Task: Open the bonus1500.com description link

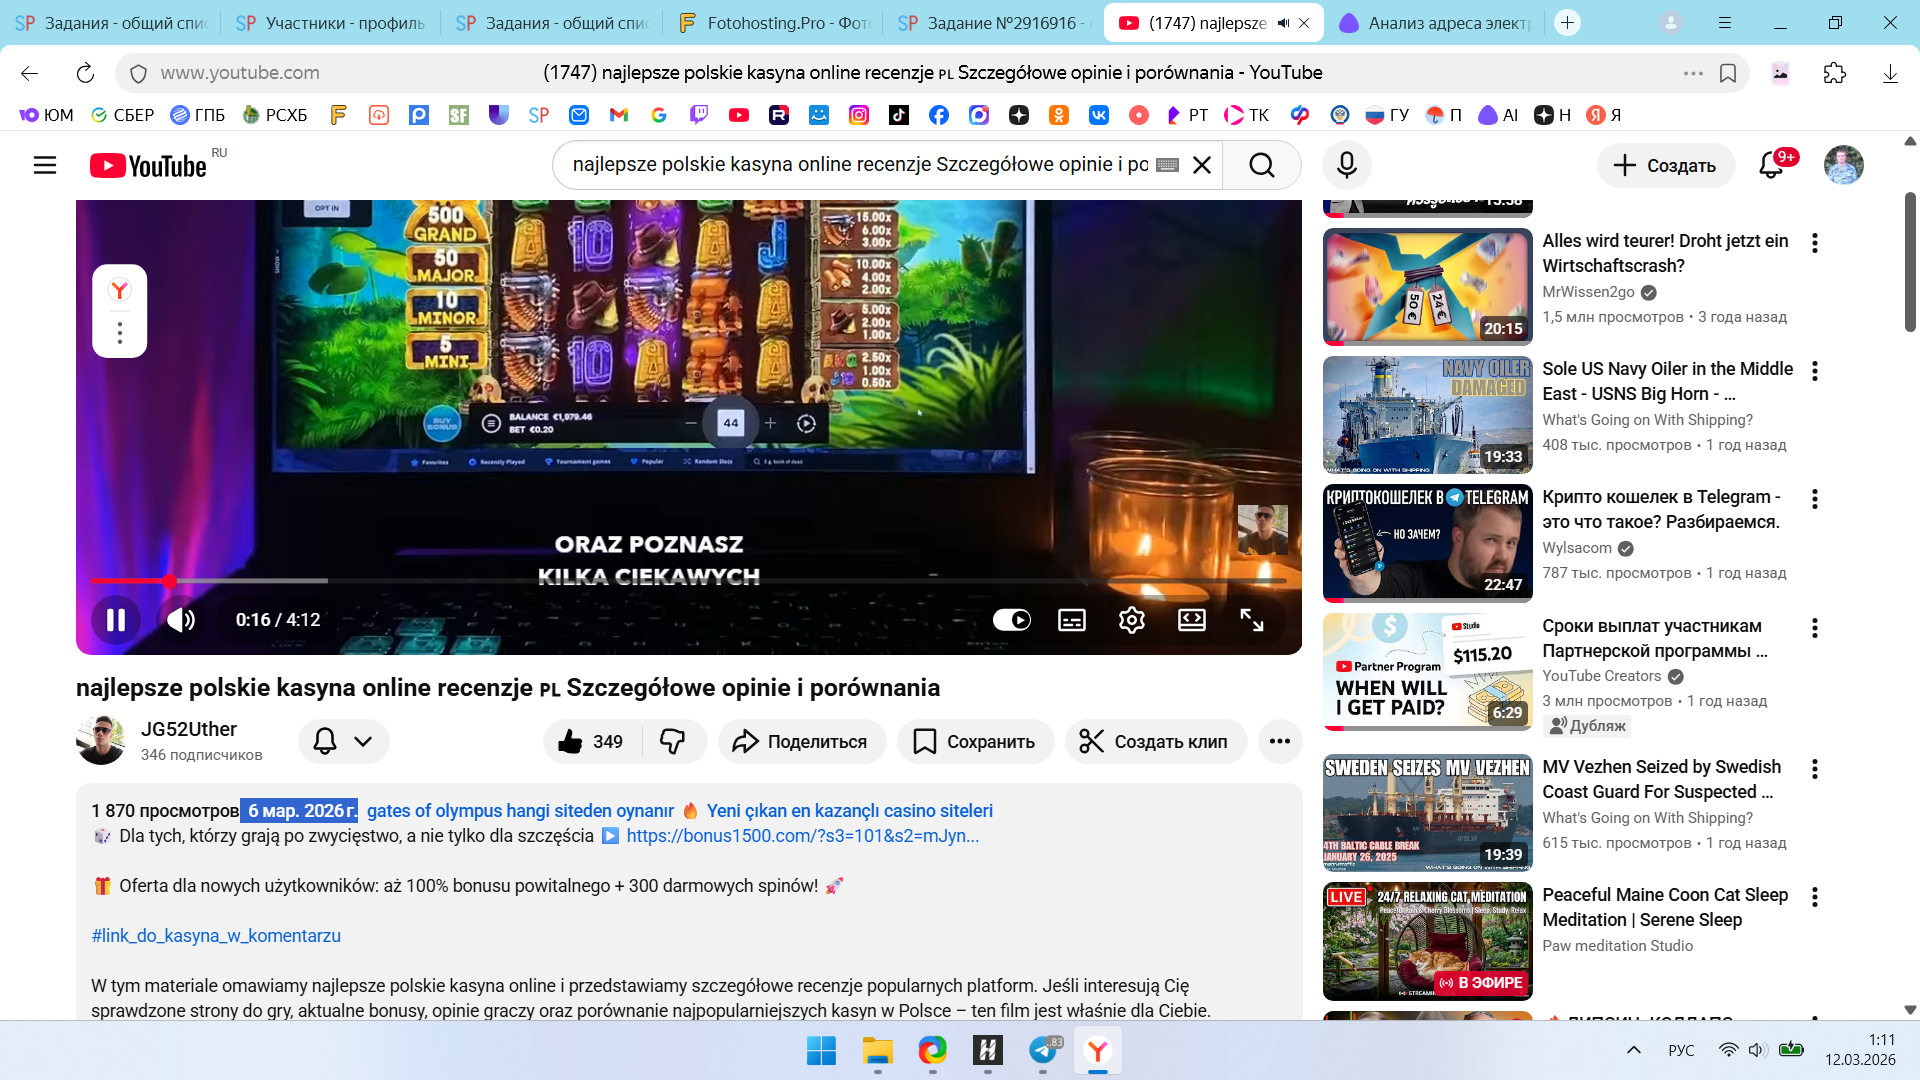Action: coord(802,836)
